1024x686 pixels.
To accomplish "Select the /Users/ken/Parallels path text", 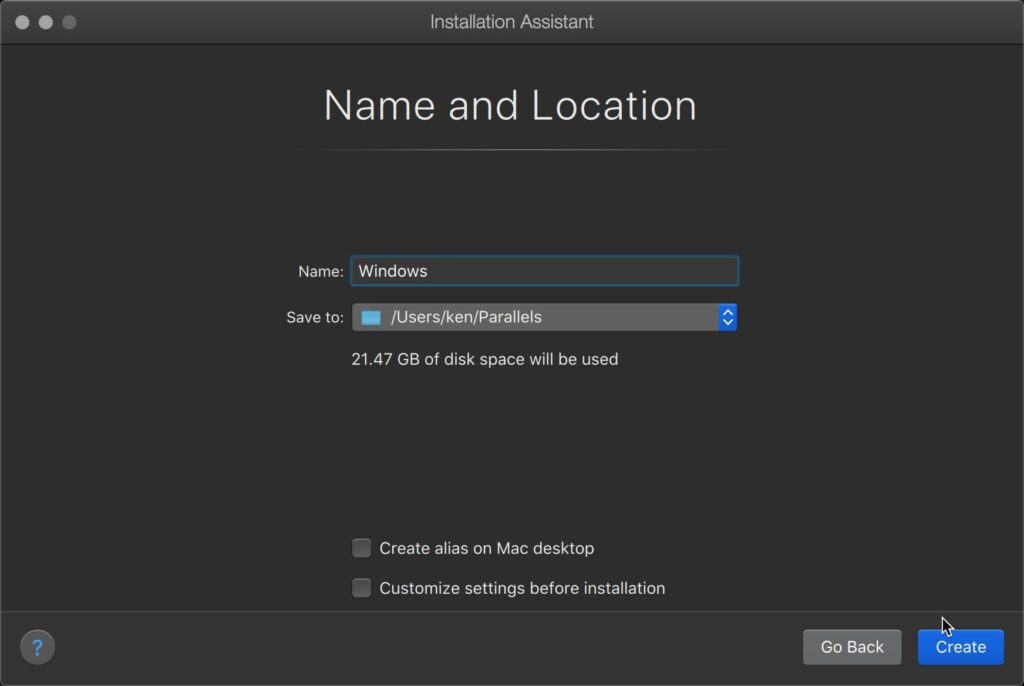I will click(x=466, y=317).
